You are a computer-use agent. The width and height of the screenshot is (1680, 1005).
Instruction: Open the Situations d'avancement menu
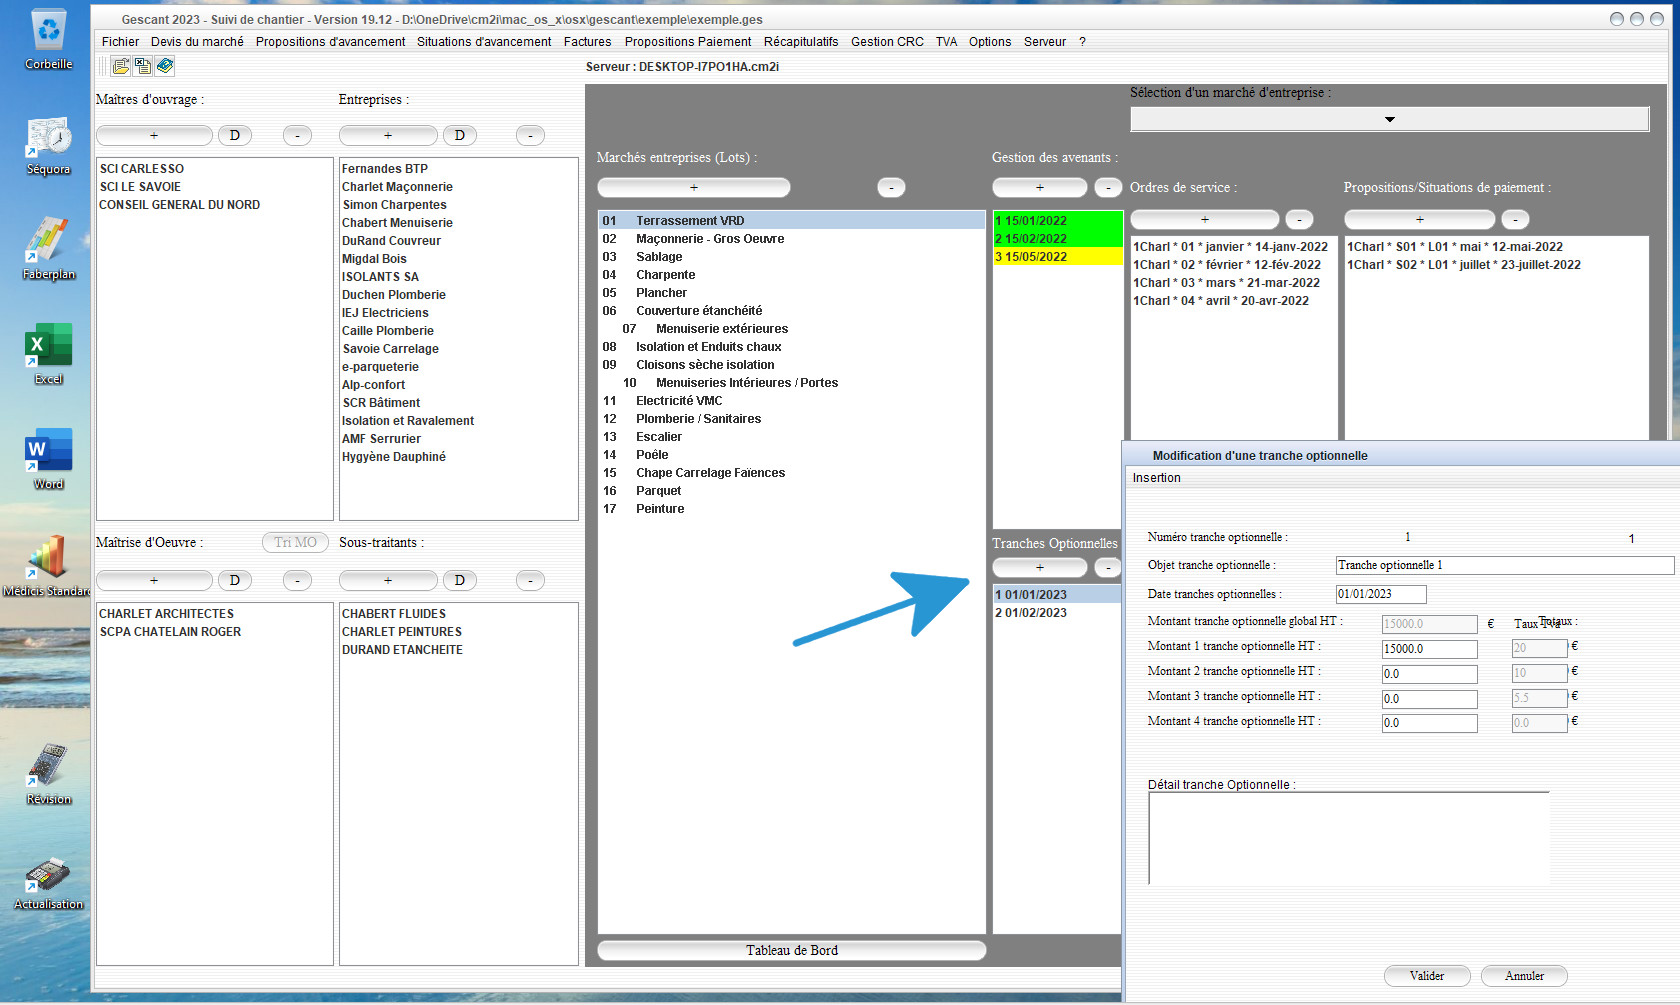(484, 41)
